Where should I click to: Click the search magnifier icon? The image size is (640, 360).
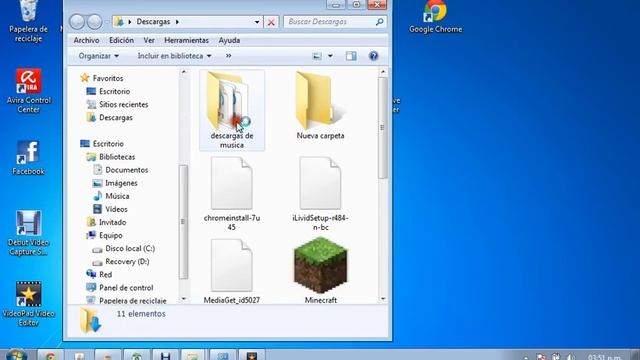click(x=379, y=22)
